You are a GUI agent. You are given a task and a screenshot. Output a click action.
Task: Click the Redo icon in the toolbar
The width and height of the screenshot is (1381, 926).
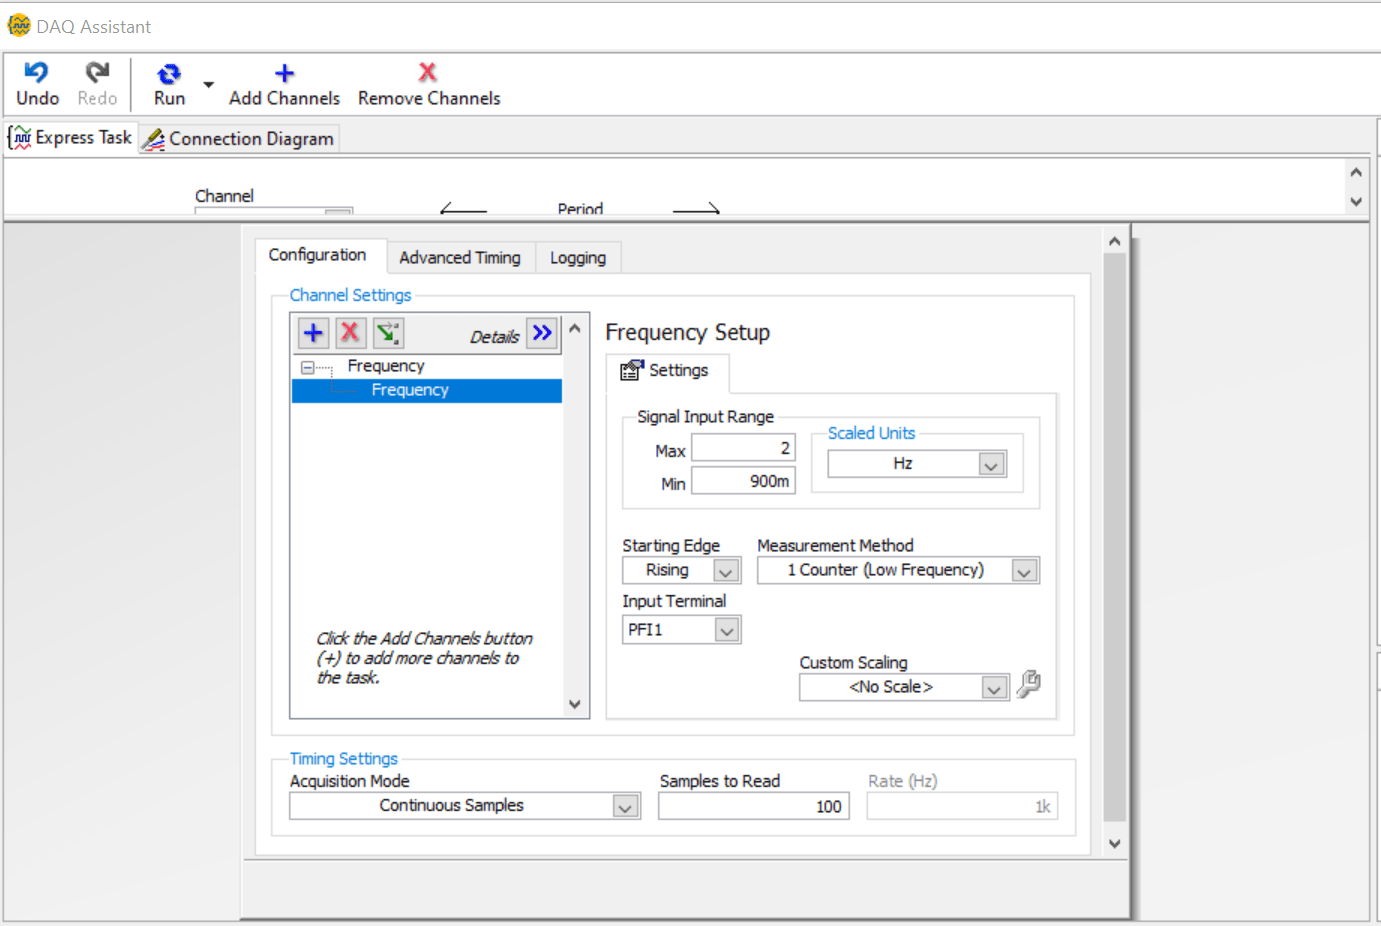tap(97, 72)
